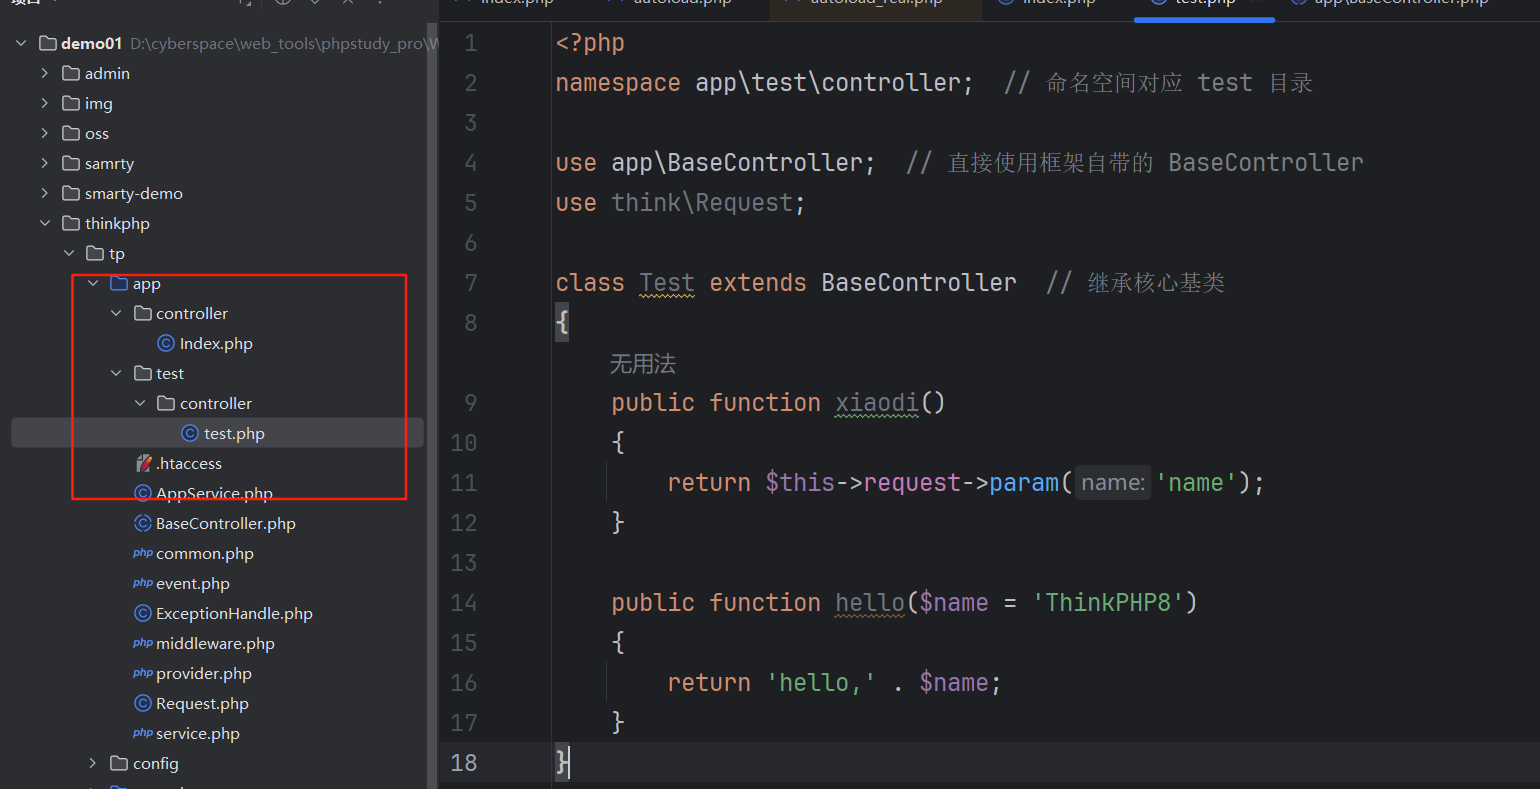Click the php icon beside event.php
Screen dimensions: 1540x789
143,583
